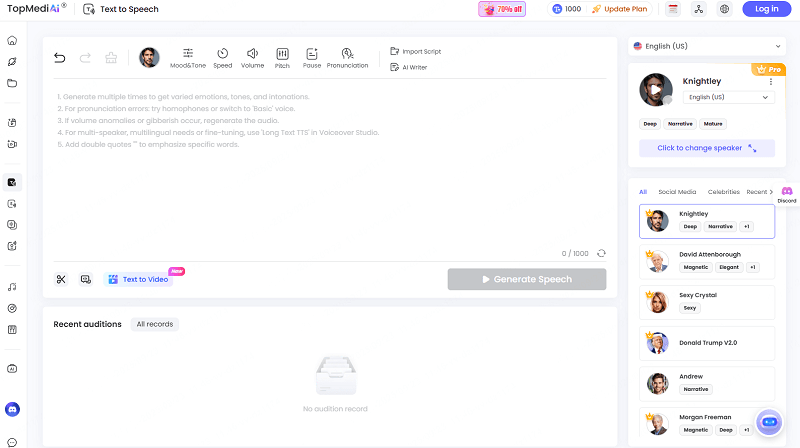Screen dimensions: 800x448
Task: Click the rocket explore icon in sidebar
Action: pos(12,62)
